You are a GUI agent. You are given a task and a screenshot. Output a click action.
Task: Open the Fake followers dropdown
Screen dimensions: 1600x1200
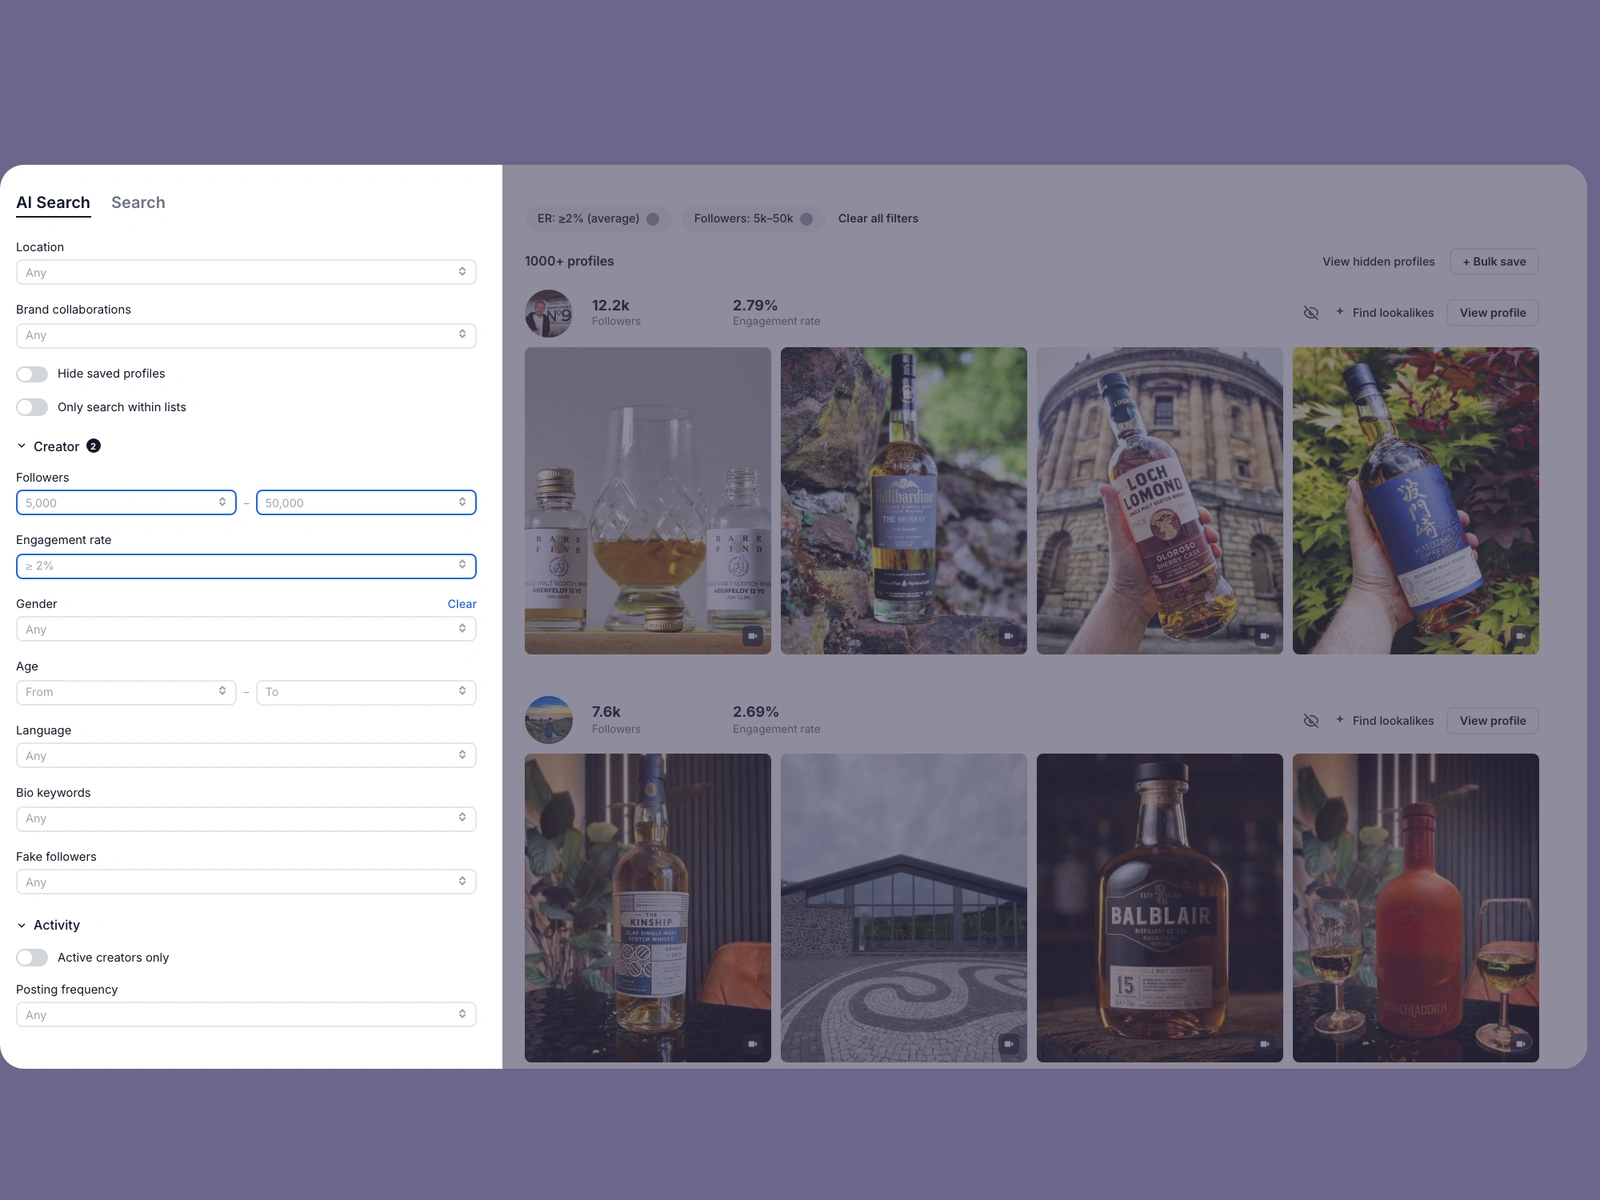click(246, 882)
